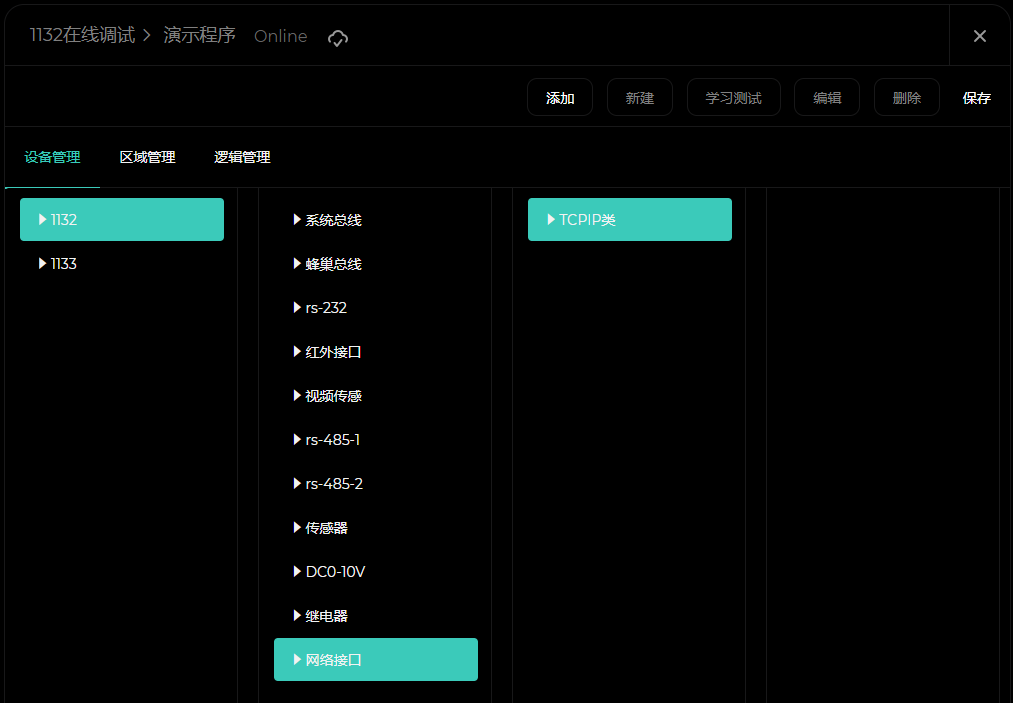Screen dimensions: 1013x703
Task: Expand the 红外接口 triangle
Action: [297, 352]
